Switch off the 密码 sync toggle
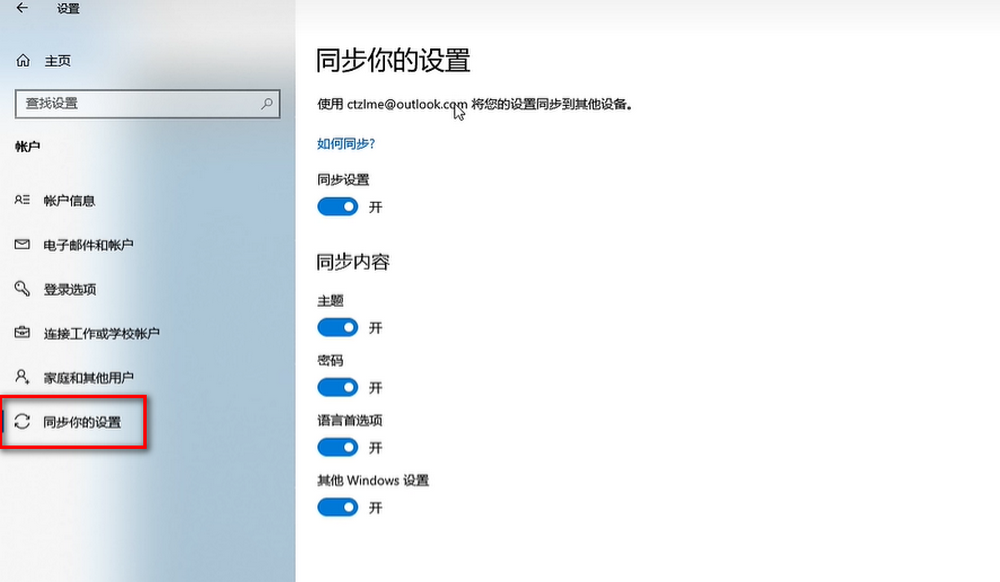 click(337, 387)
